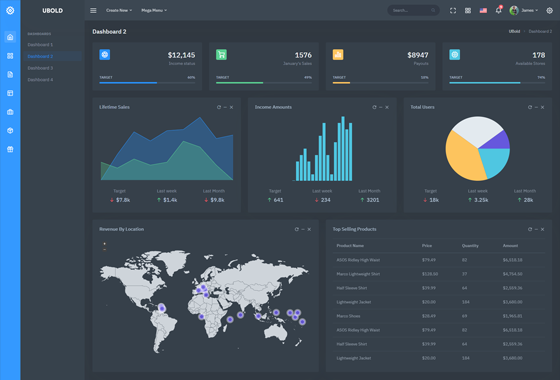Open the apps grid icon in the top bar
This screenshot has width=560, height=380.
(x=468, y=10)
